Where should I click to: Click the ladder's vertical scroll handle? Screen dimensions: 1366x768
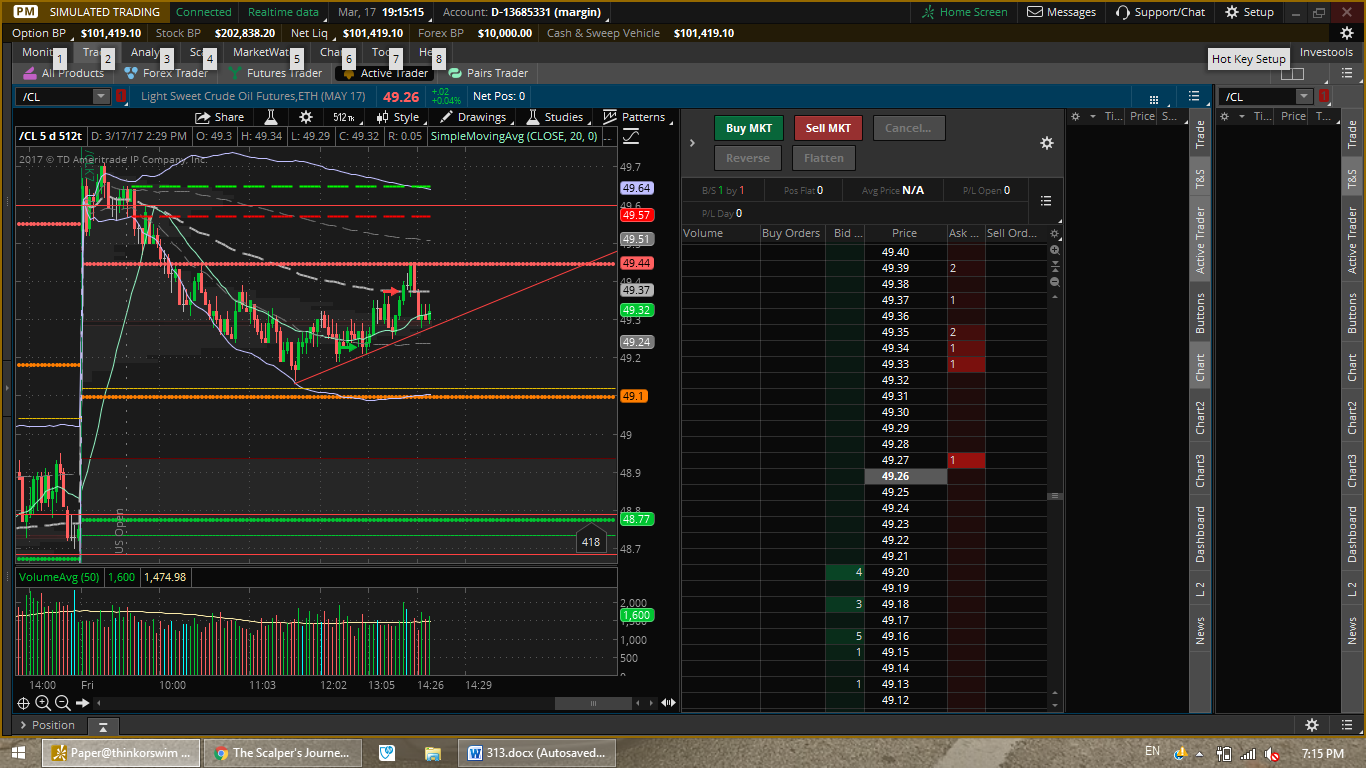(x=1054, y=496)
